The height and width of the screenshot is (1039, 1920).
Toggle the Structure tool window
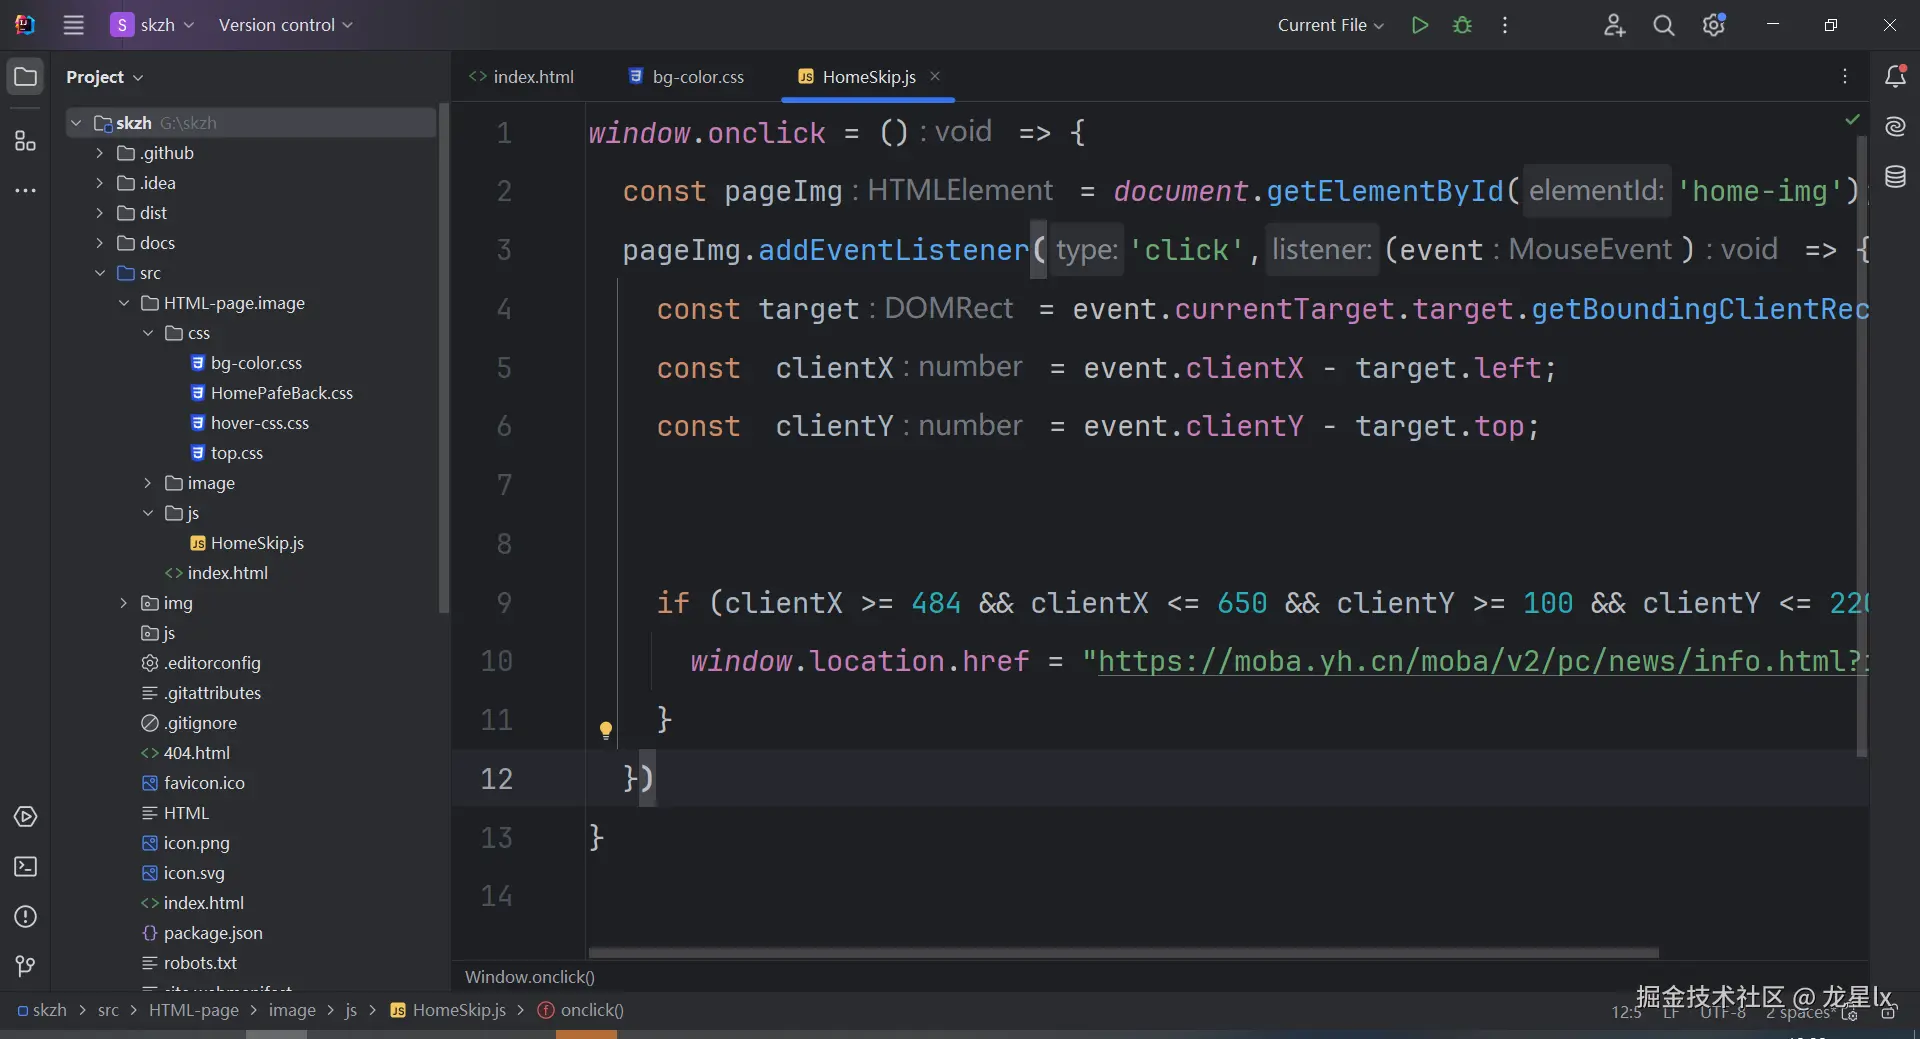[25, 141]
